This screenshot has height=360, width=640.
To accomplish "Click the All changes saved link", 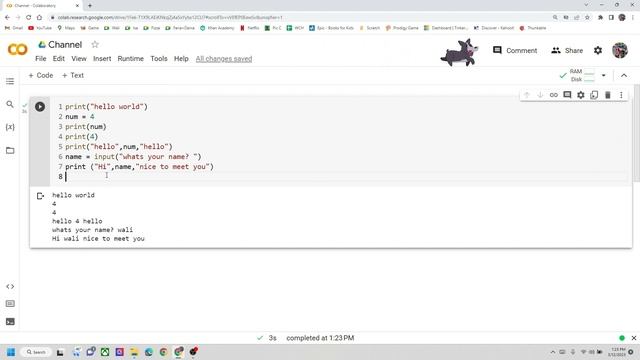I will pos(224,59).
